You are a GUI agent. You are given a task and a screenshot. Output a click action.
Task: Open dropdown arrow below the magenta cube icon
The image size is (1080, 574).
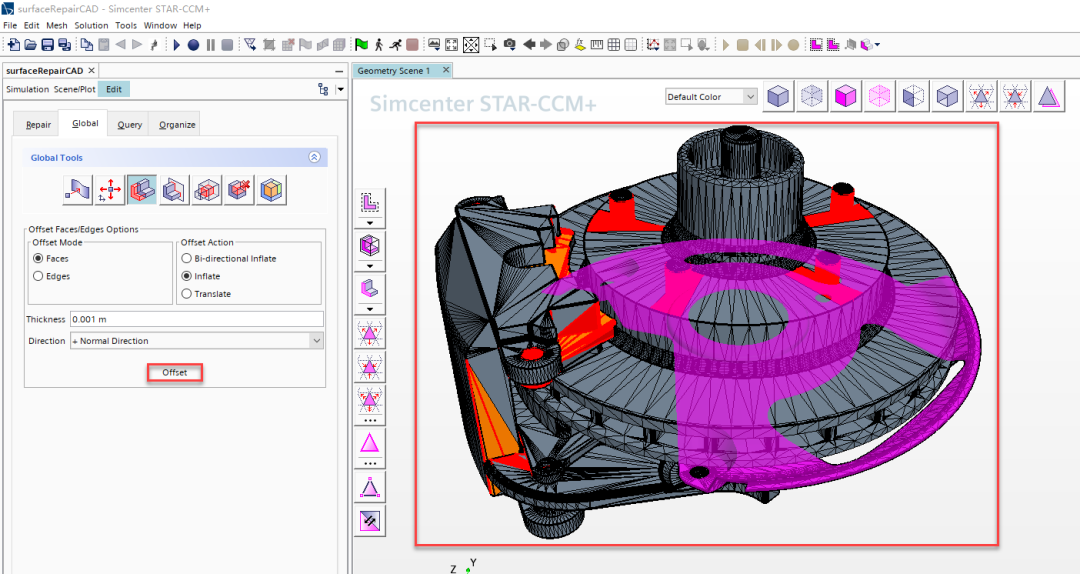370,266
